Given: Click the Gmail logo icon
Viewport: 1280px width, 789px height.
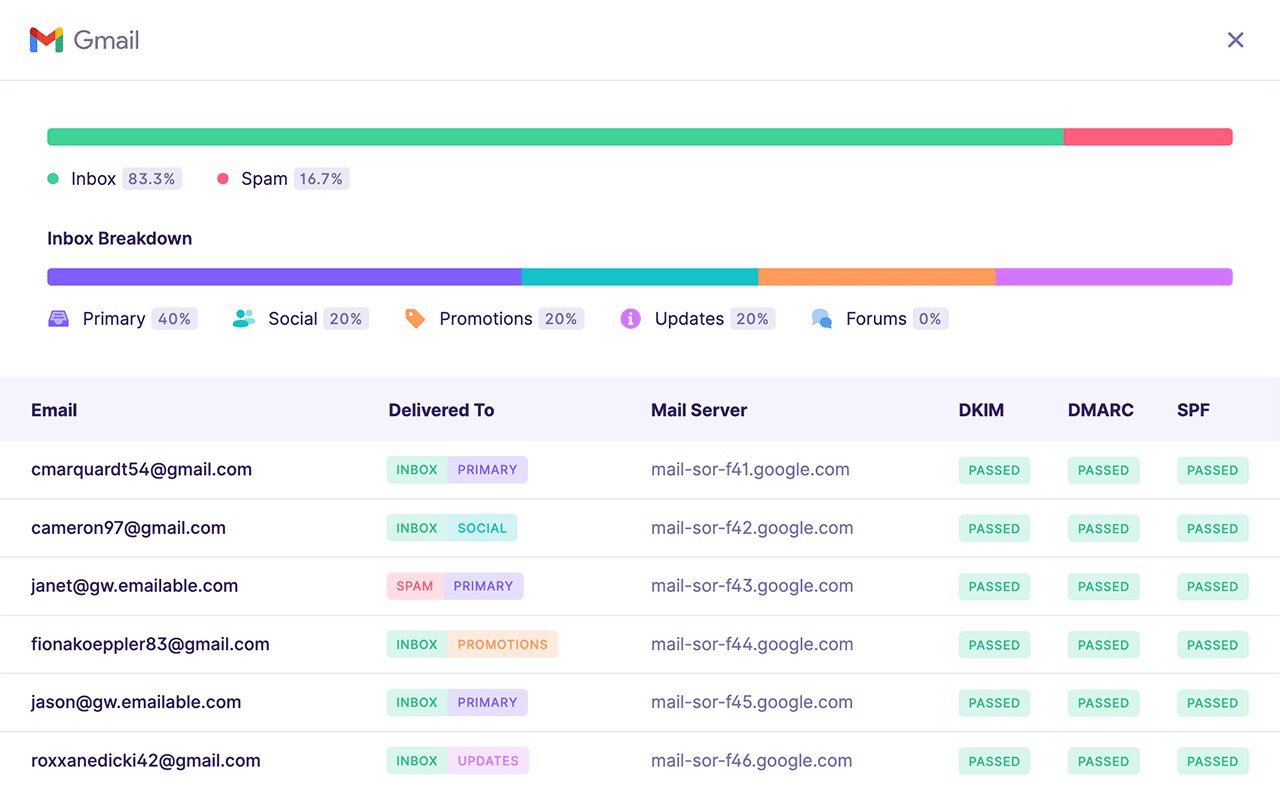Looking at the screenshot, I should (47, 40).
